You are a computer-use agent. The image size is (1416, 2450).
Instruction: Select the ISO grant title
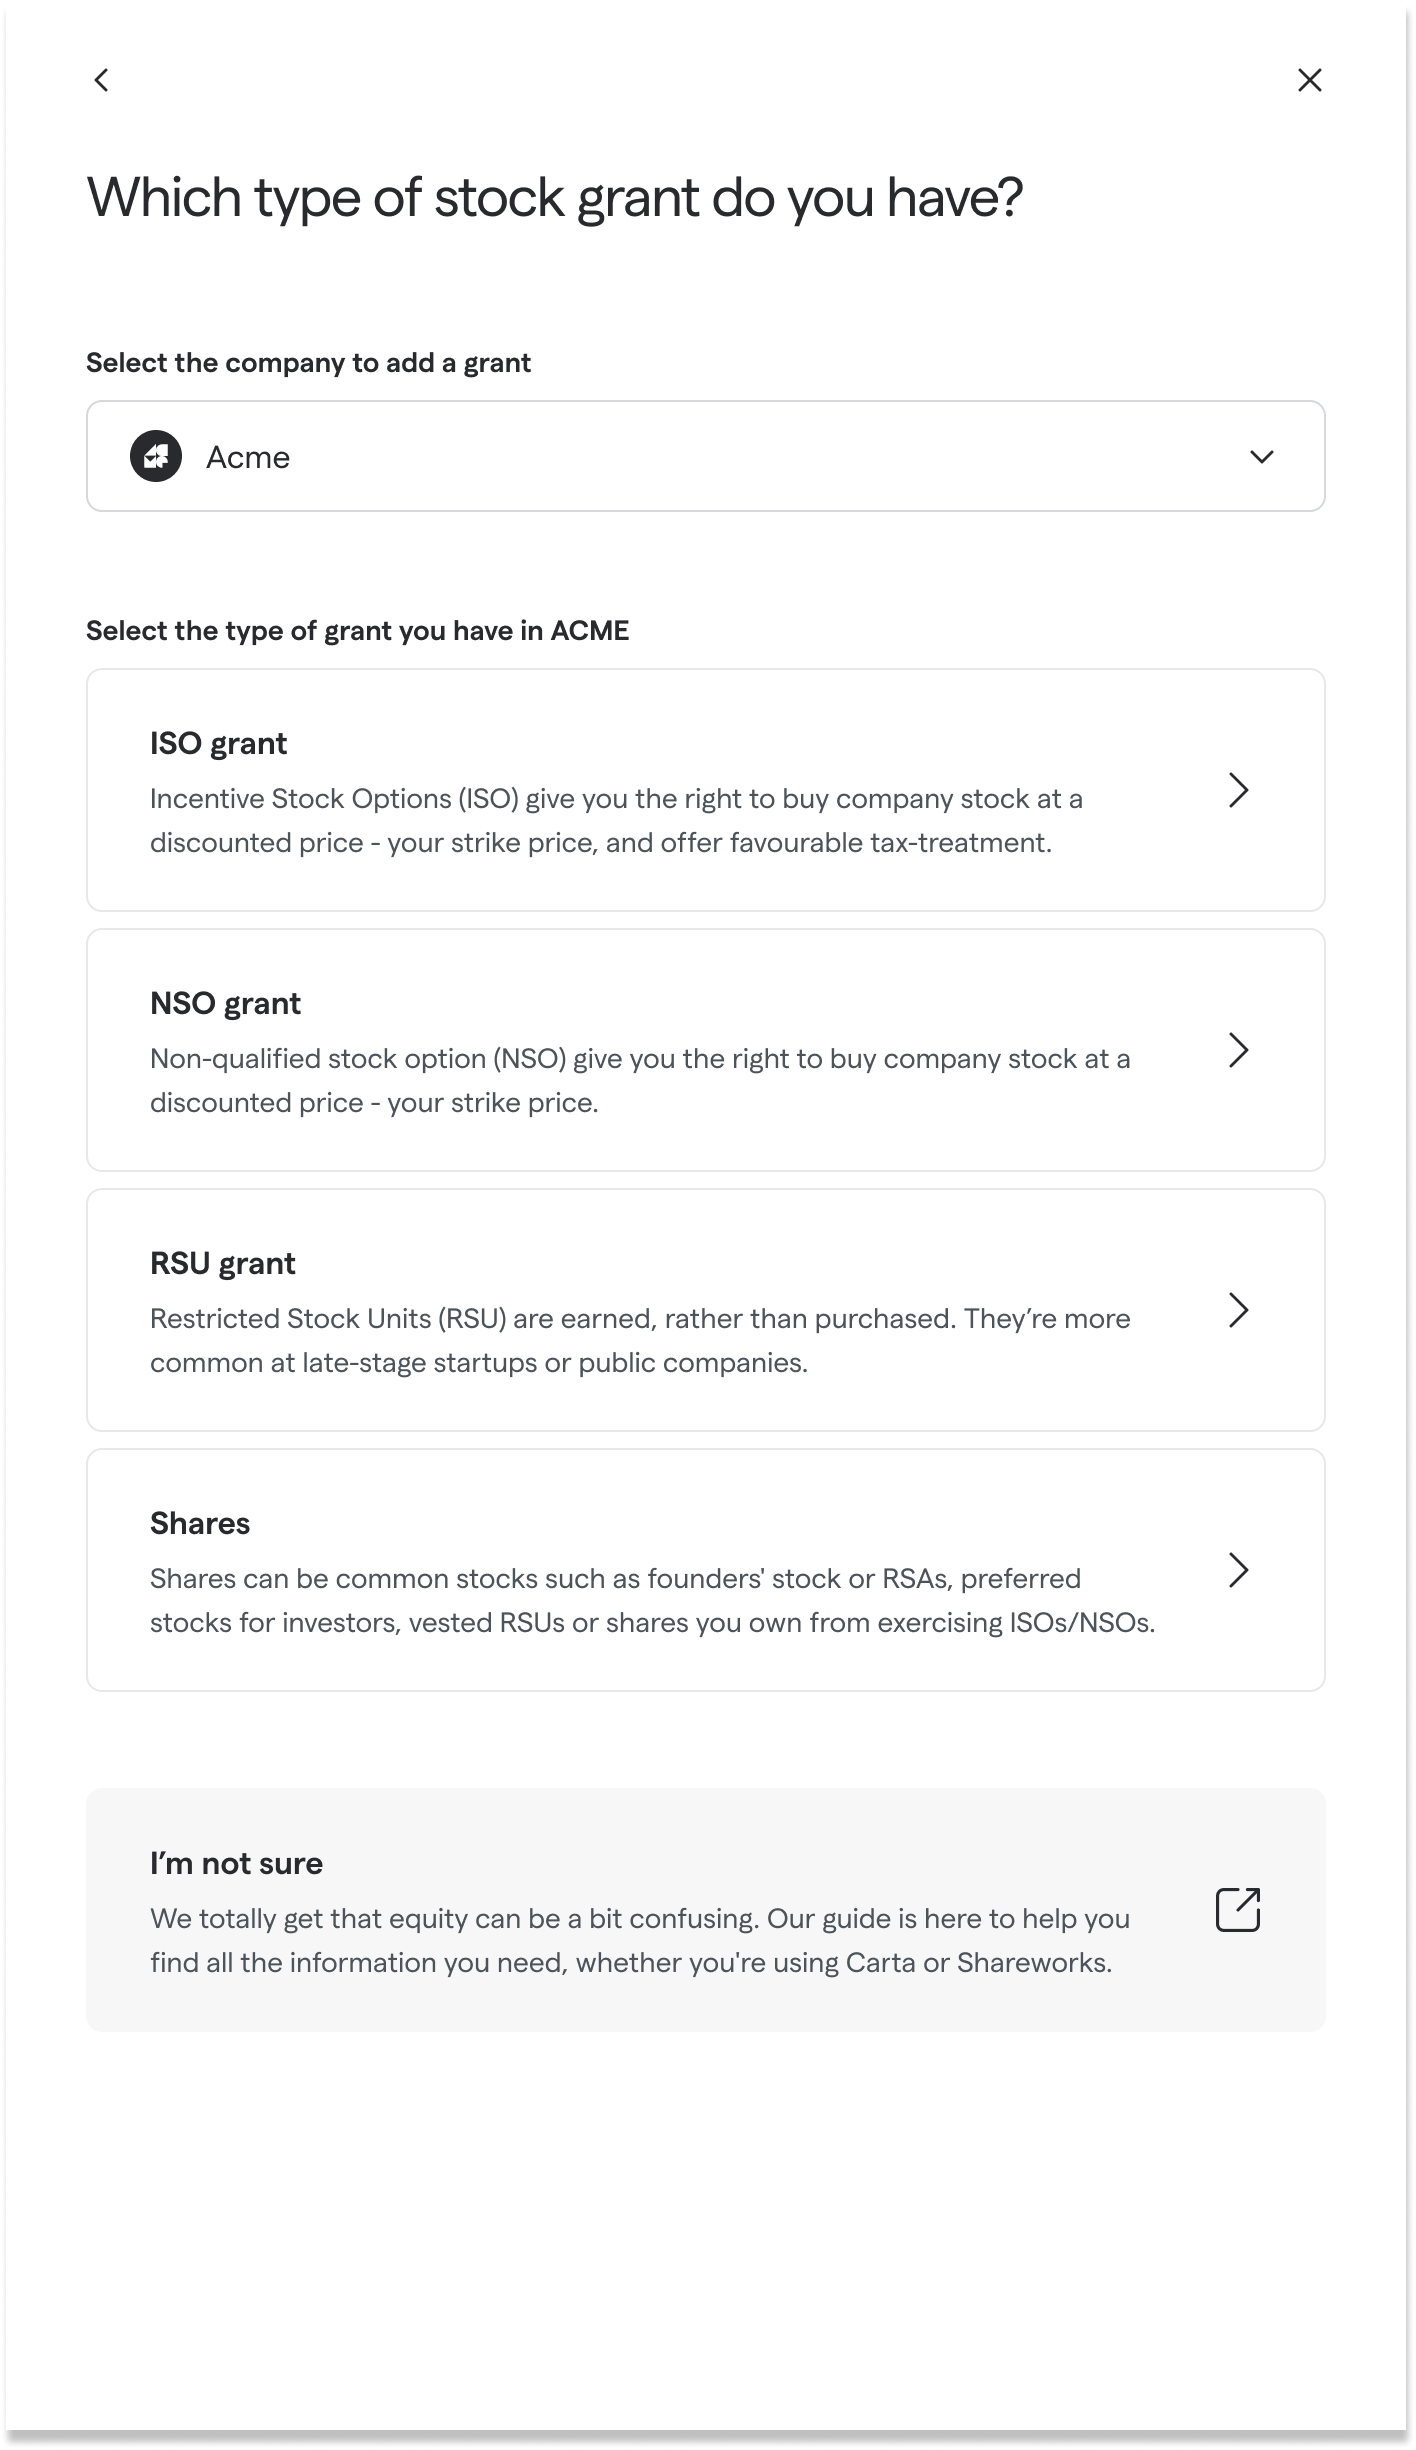218,744
